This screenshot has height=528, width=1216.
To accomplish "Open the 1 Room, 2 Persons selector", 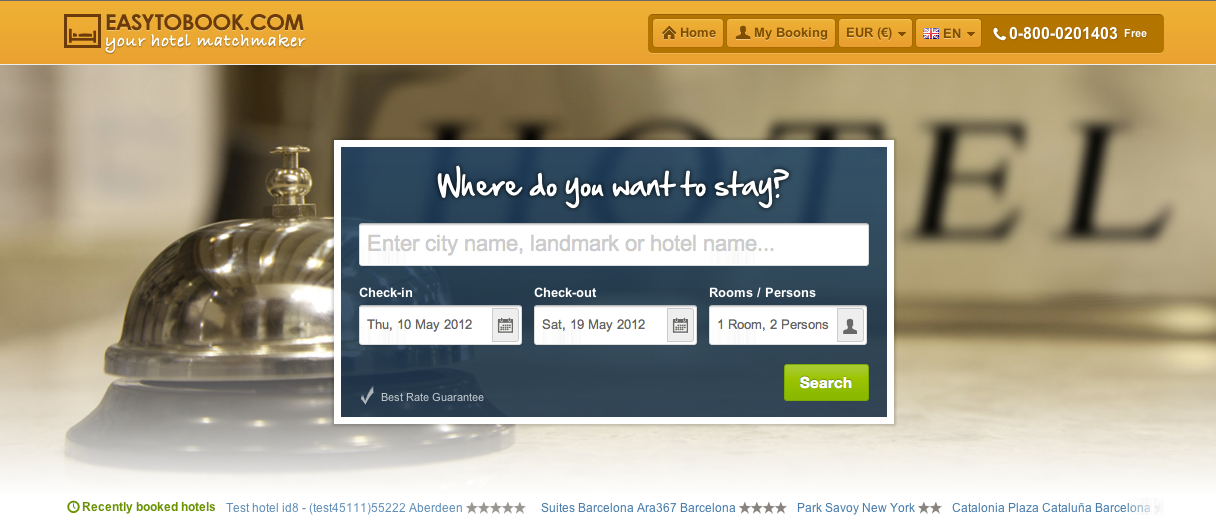I will 788,325.
